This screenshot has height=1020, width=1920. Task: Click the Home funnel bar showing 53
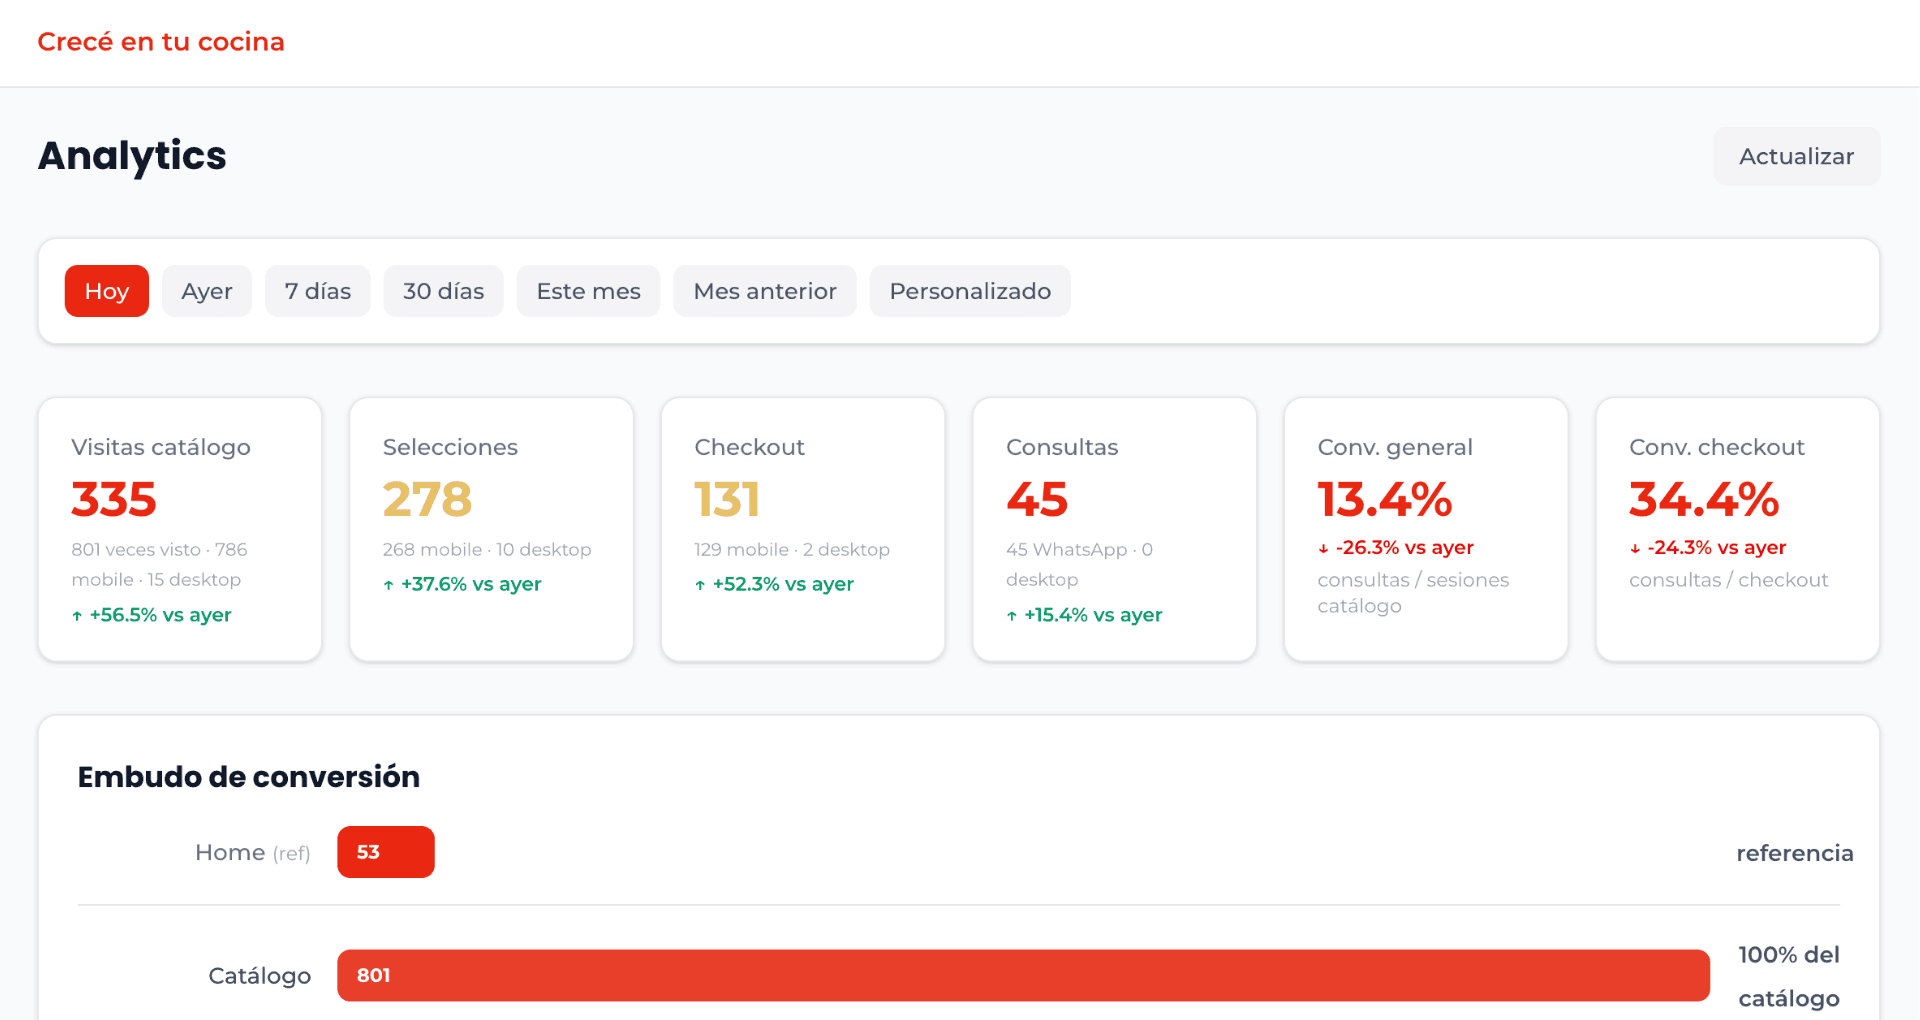[x=386, y=852]
